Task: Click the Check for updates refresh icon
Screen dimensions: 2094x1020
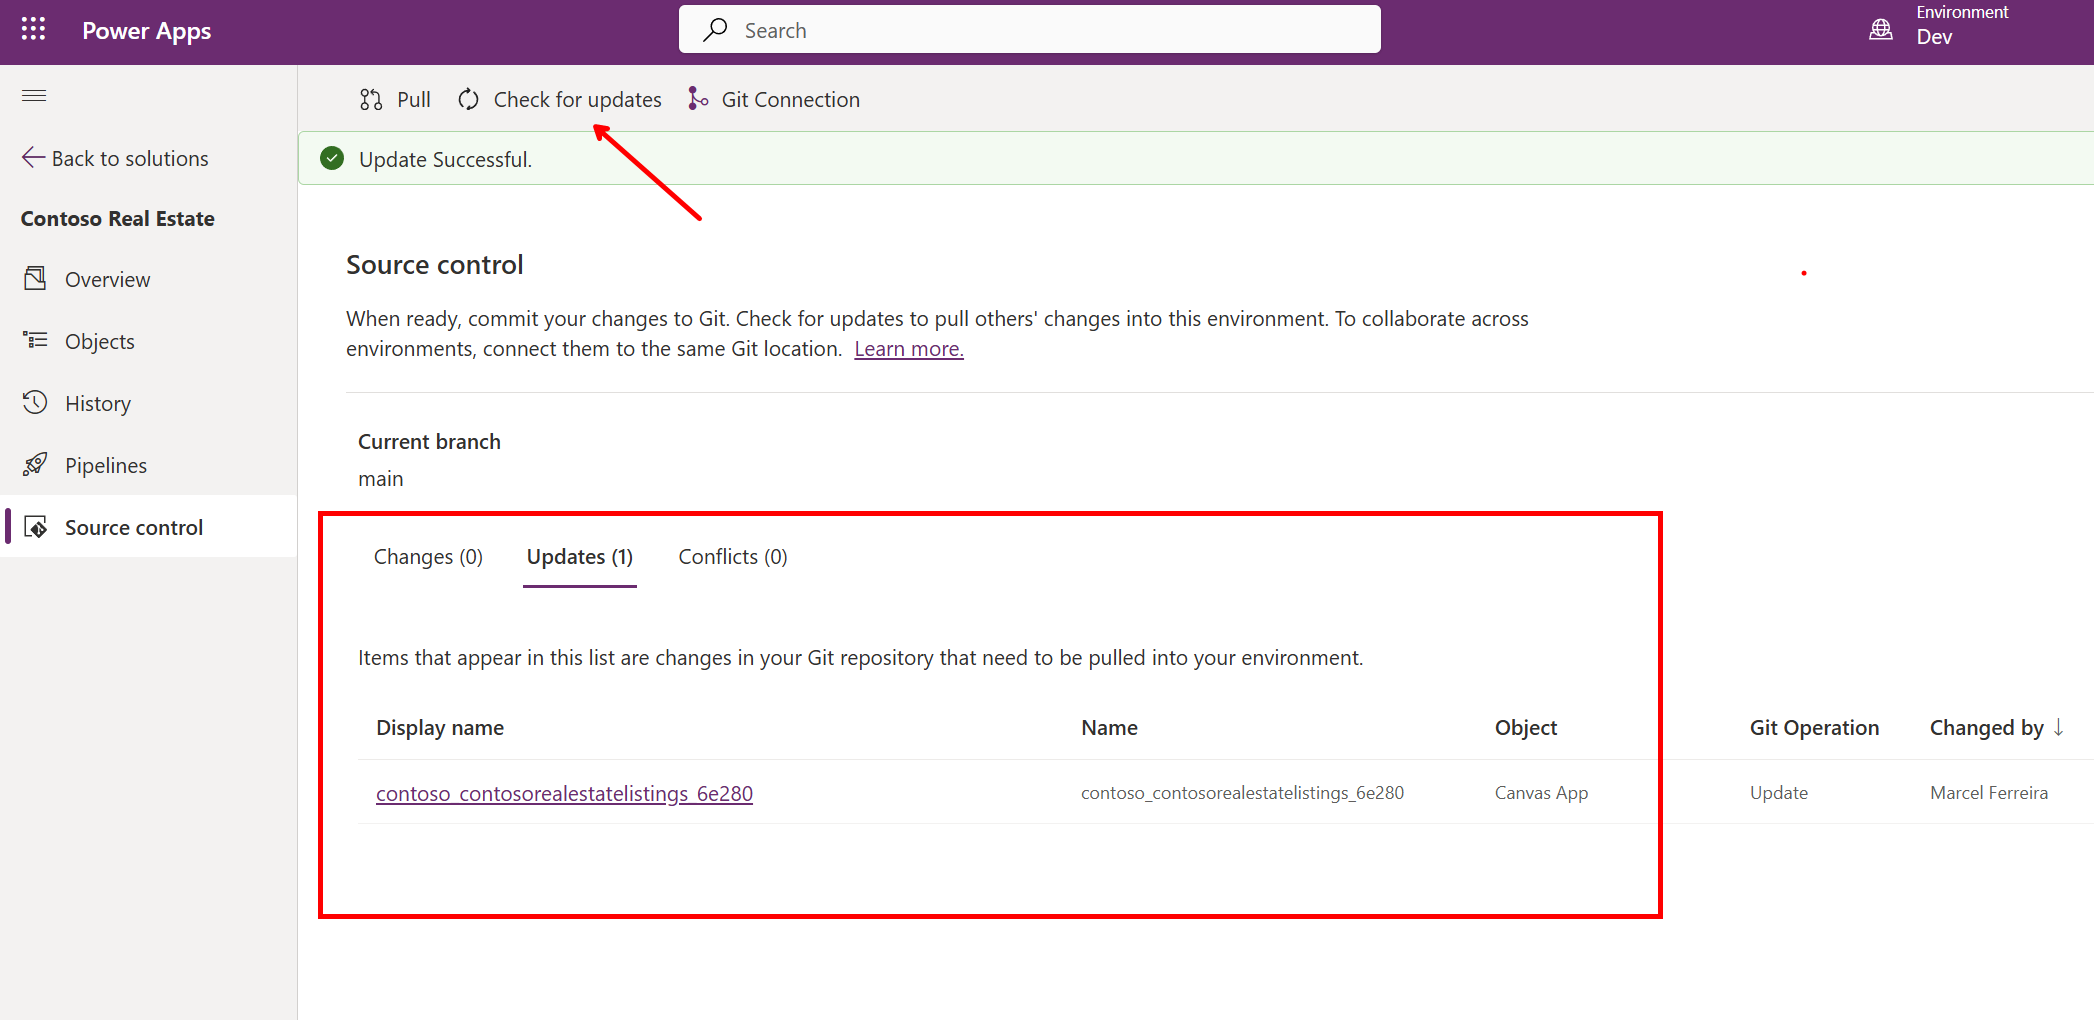Action: coord(468,100)
